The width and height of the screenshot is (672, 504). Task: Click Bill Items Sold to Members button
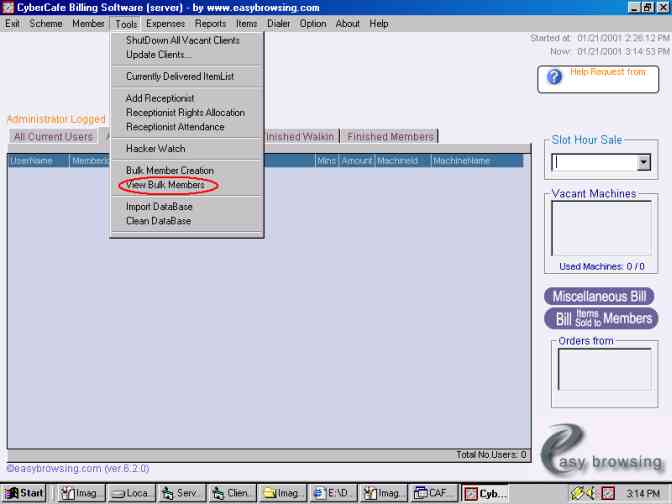599,318
